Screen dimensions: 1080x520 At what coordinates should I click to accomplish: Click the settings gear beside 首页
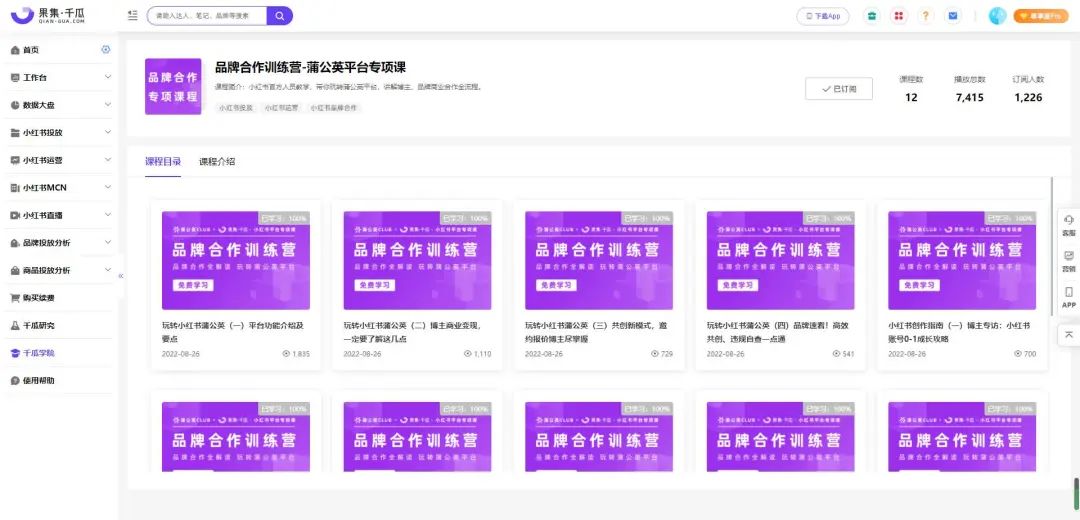(x=105, y=50)
